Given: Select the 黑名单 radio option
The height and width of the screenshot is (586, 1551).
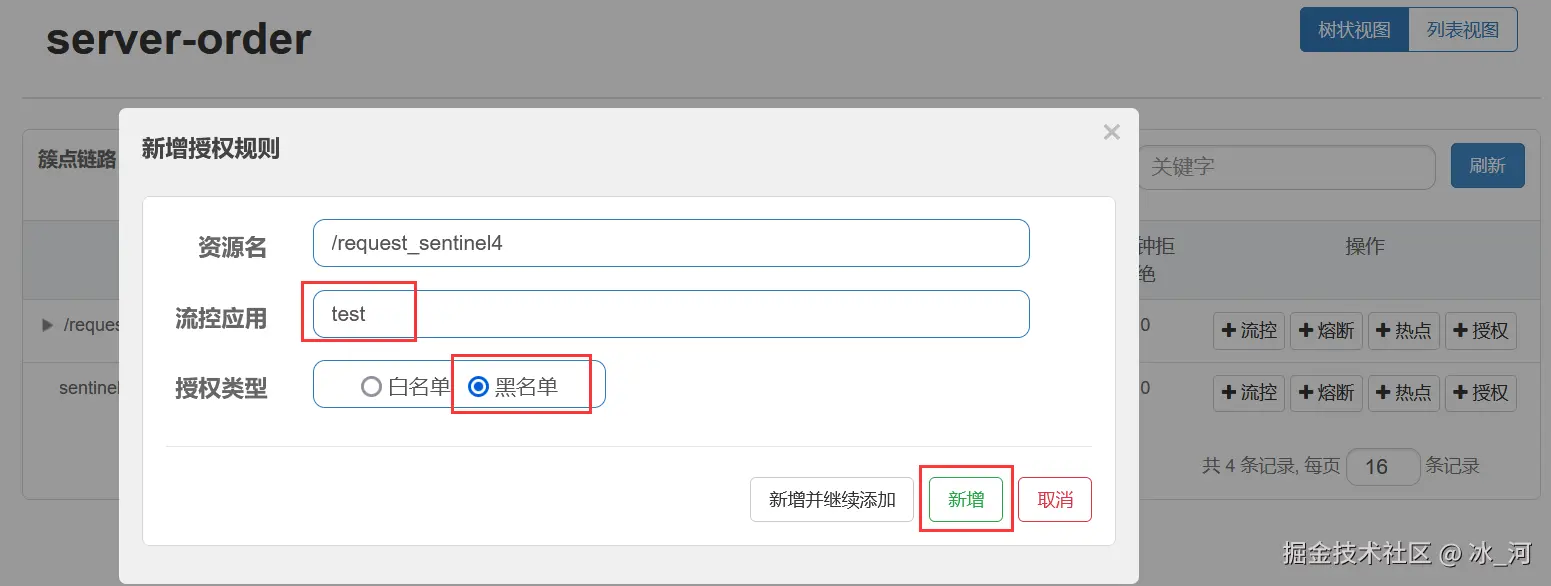Looking at the screenshot, I should pos(479,386).
